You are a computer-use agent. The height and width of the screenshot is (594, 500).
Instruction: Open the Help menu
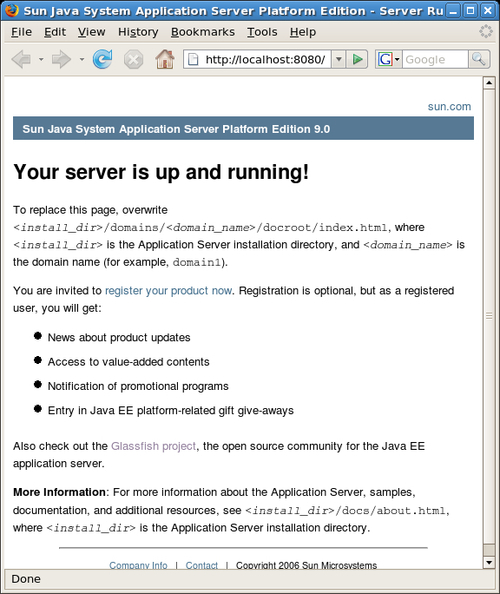coord(303,32)
